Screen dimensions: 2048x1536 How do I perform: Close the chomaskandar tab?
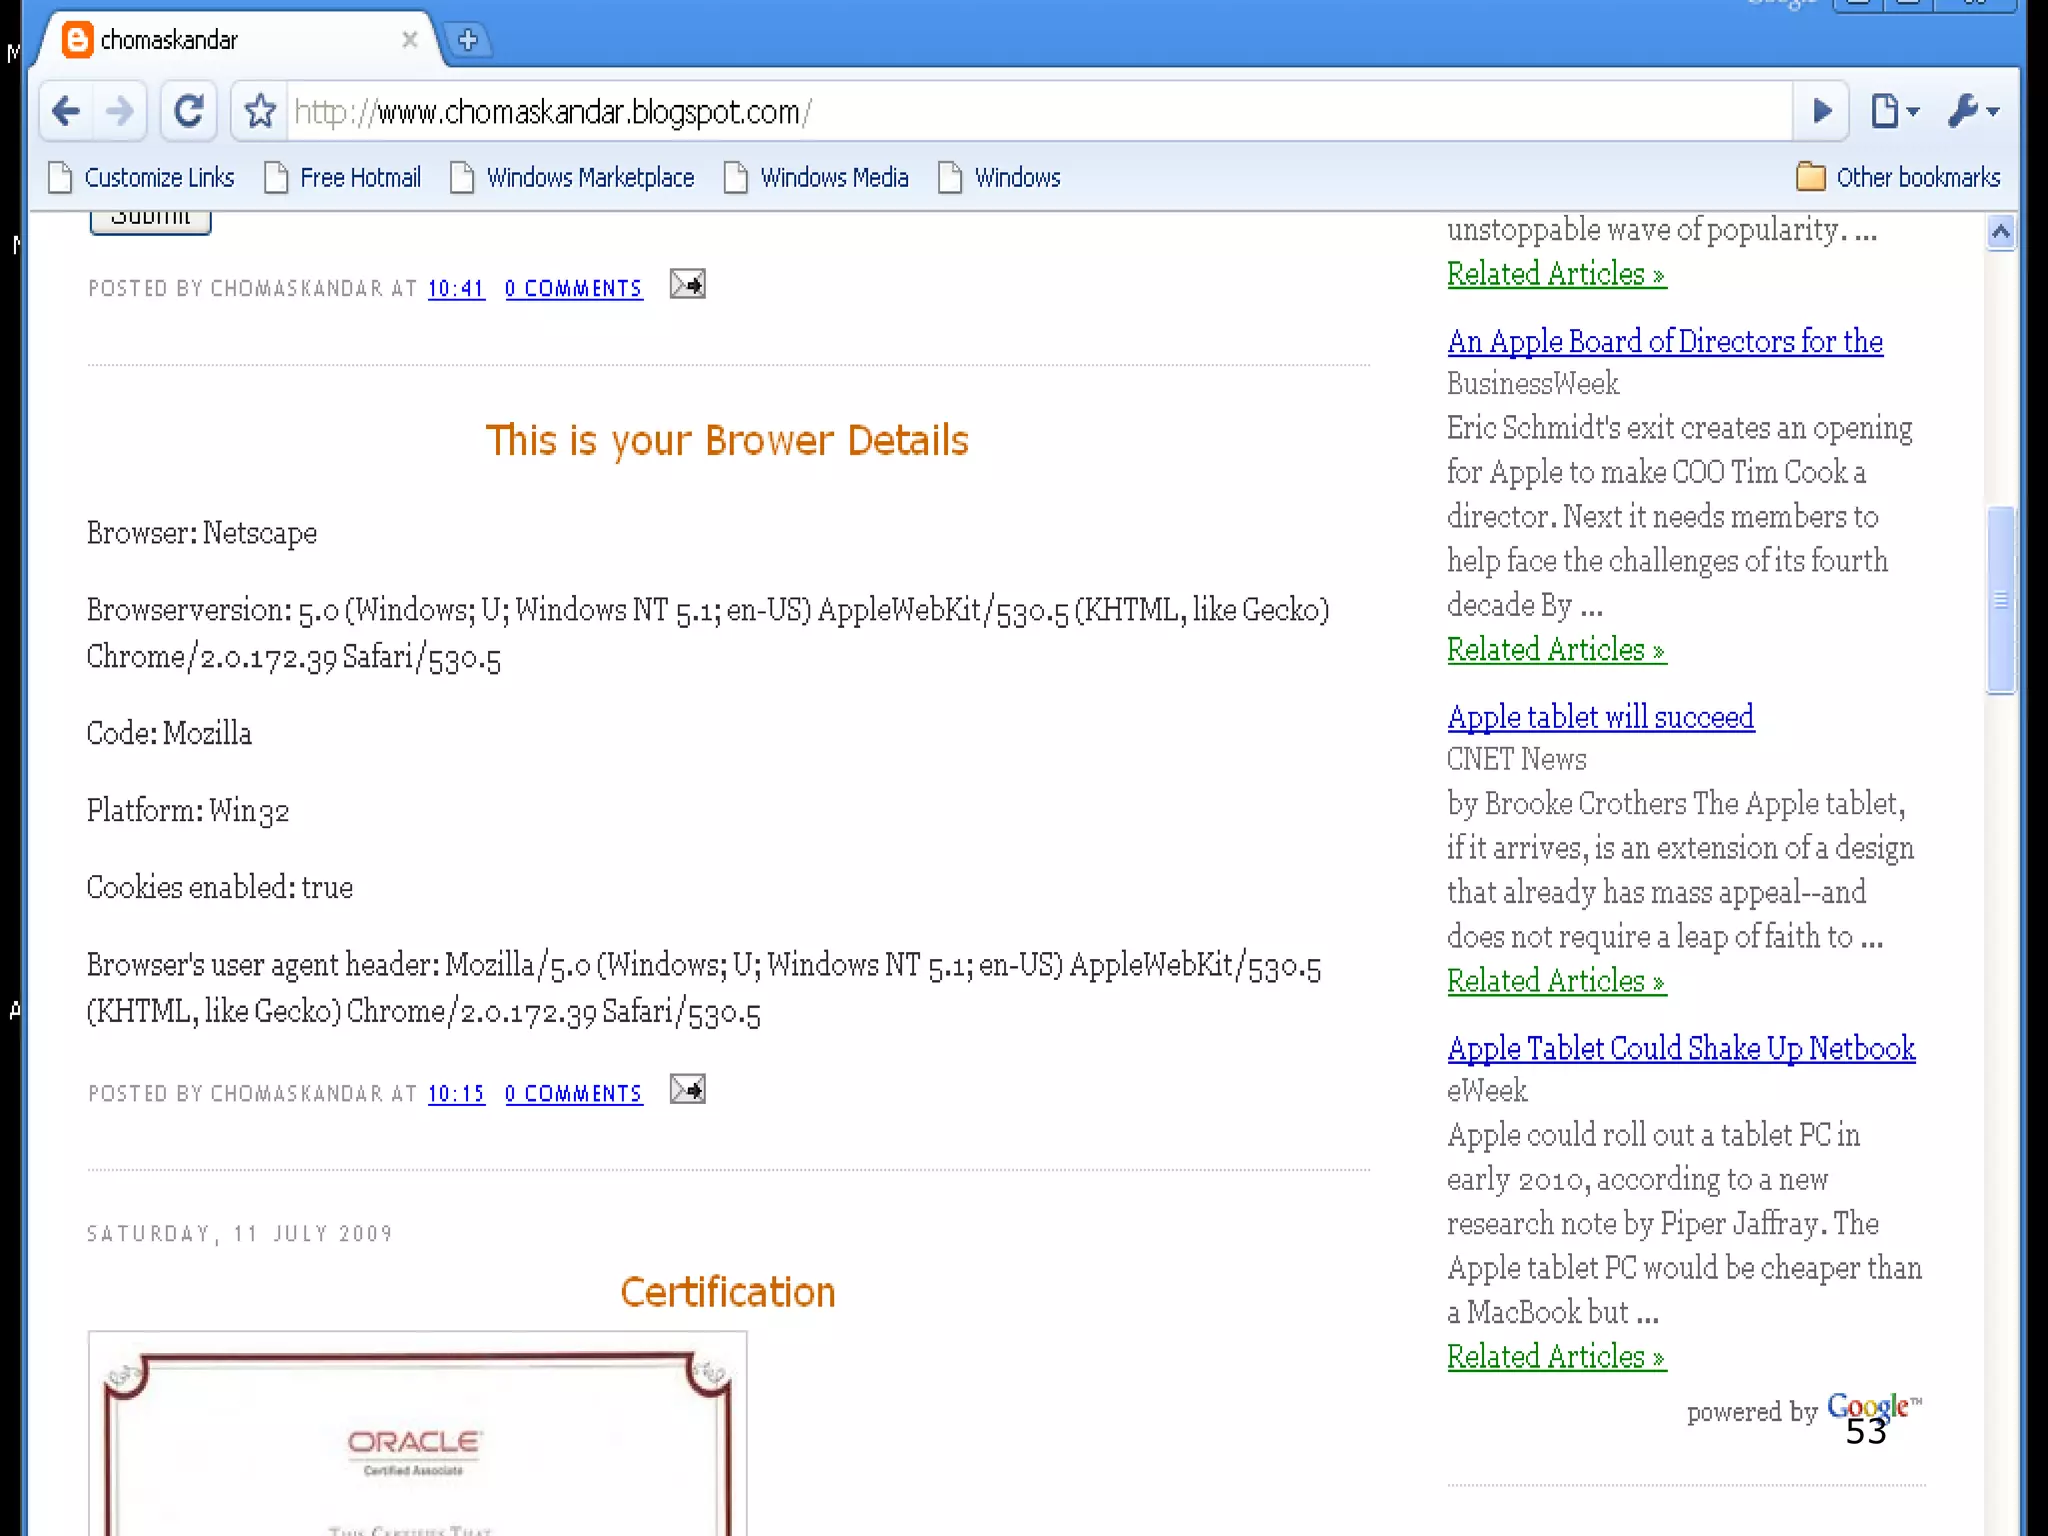(x=409, y=40)
